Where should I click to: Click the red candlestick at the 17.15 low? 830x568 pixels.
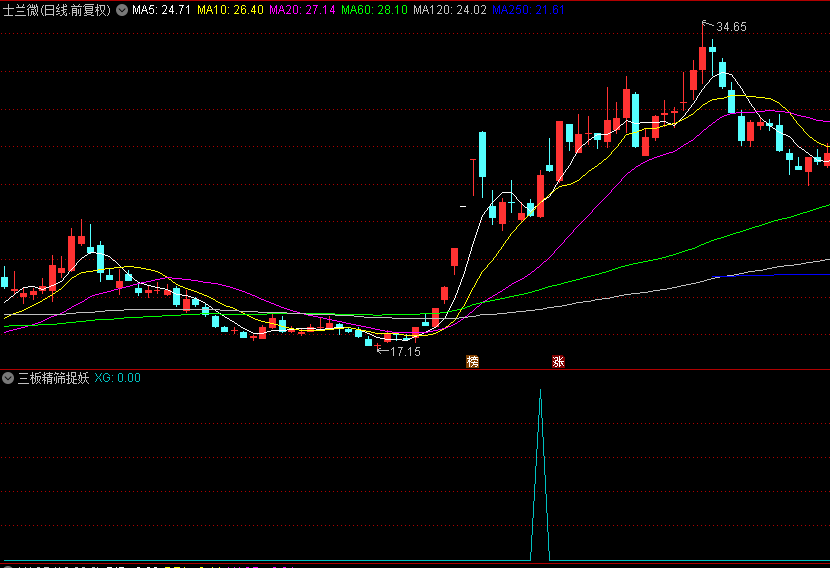pos(378,347)
